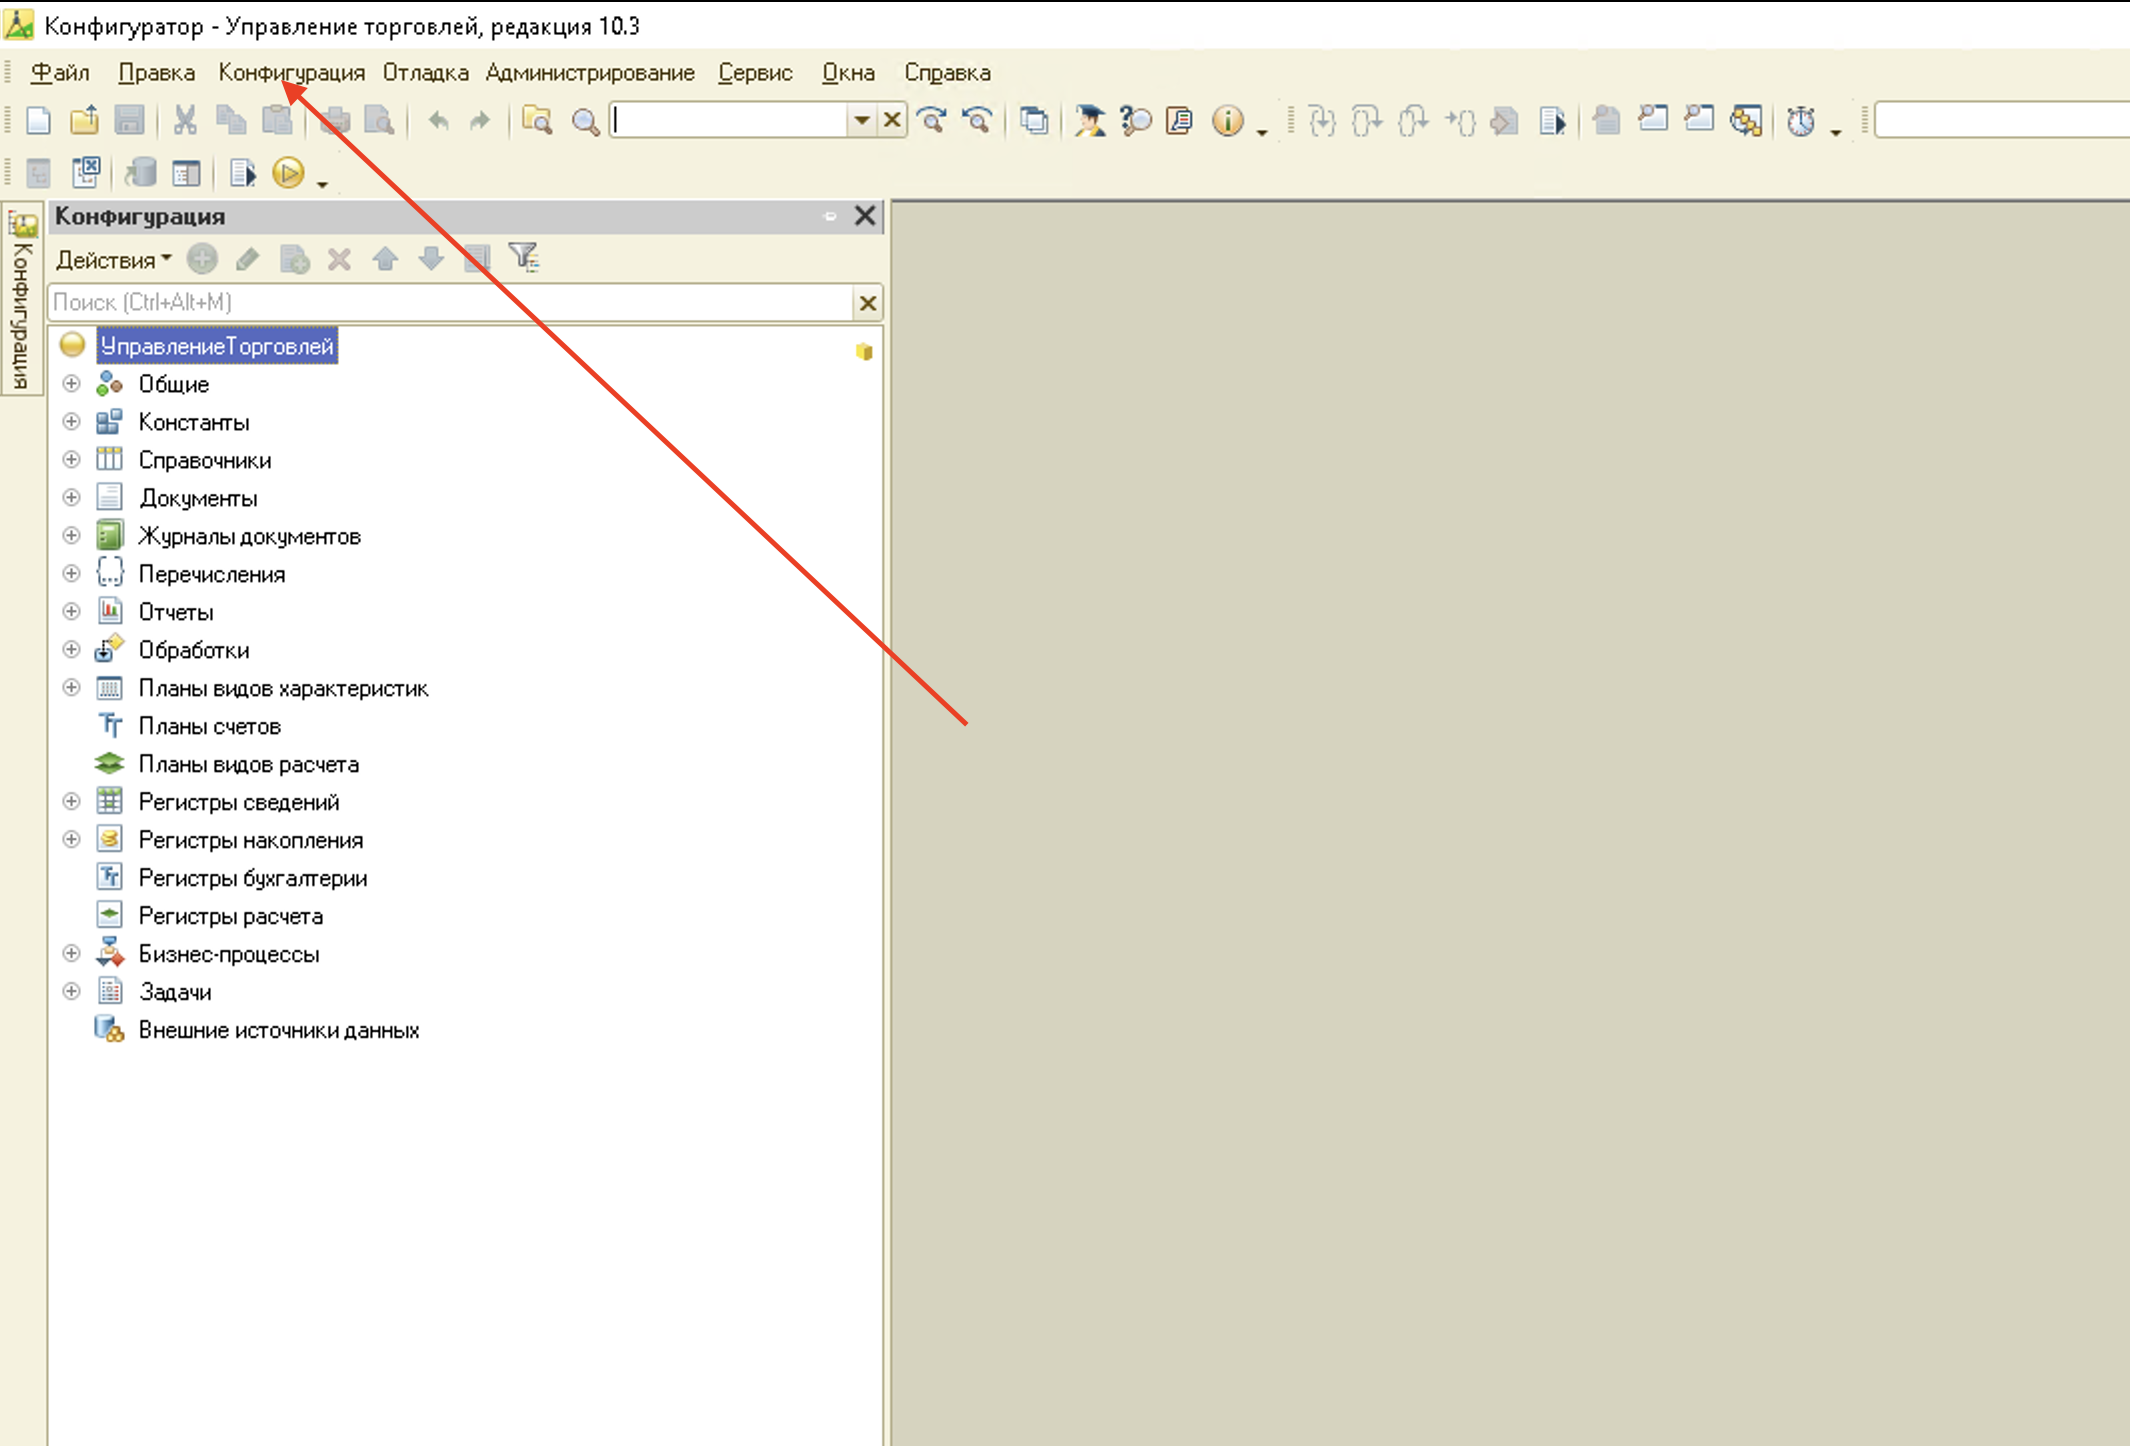2130x1446 pixels.
Task: Click the vertical Конфигурация side tab
Action: point(22,300)
